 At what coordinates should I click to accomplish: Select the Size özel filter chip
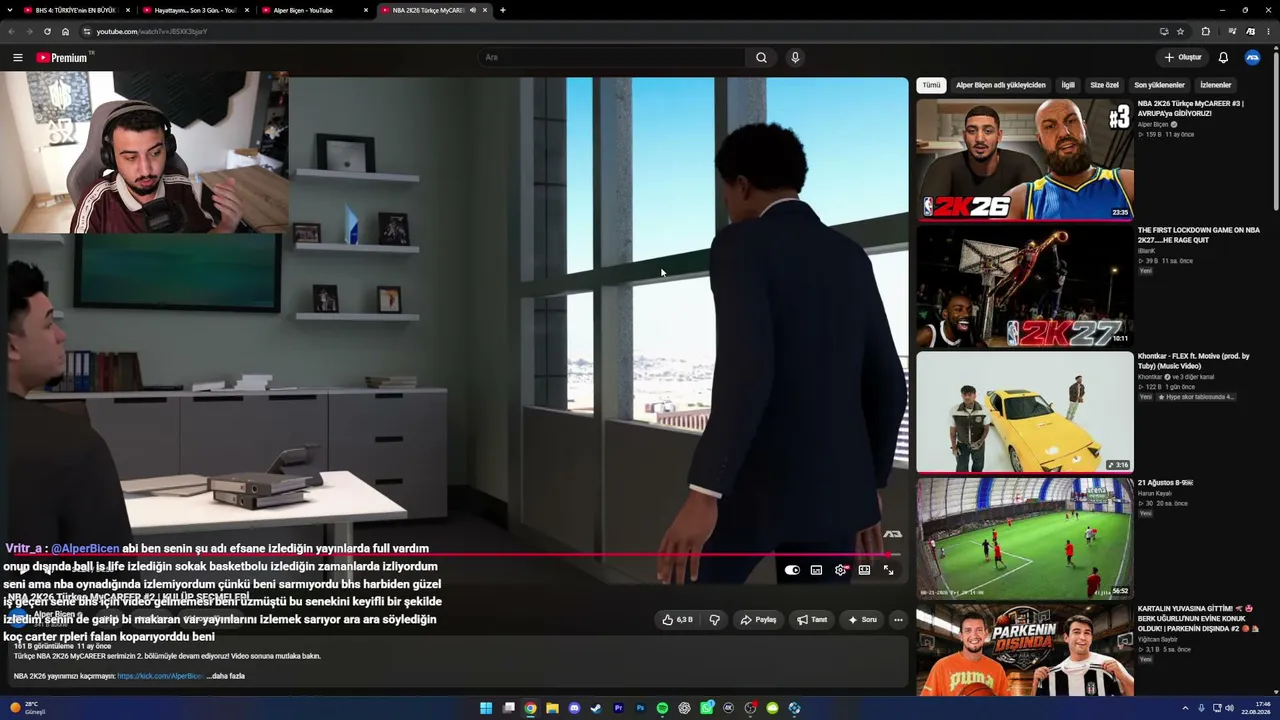[1104, 85]
